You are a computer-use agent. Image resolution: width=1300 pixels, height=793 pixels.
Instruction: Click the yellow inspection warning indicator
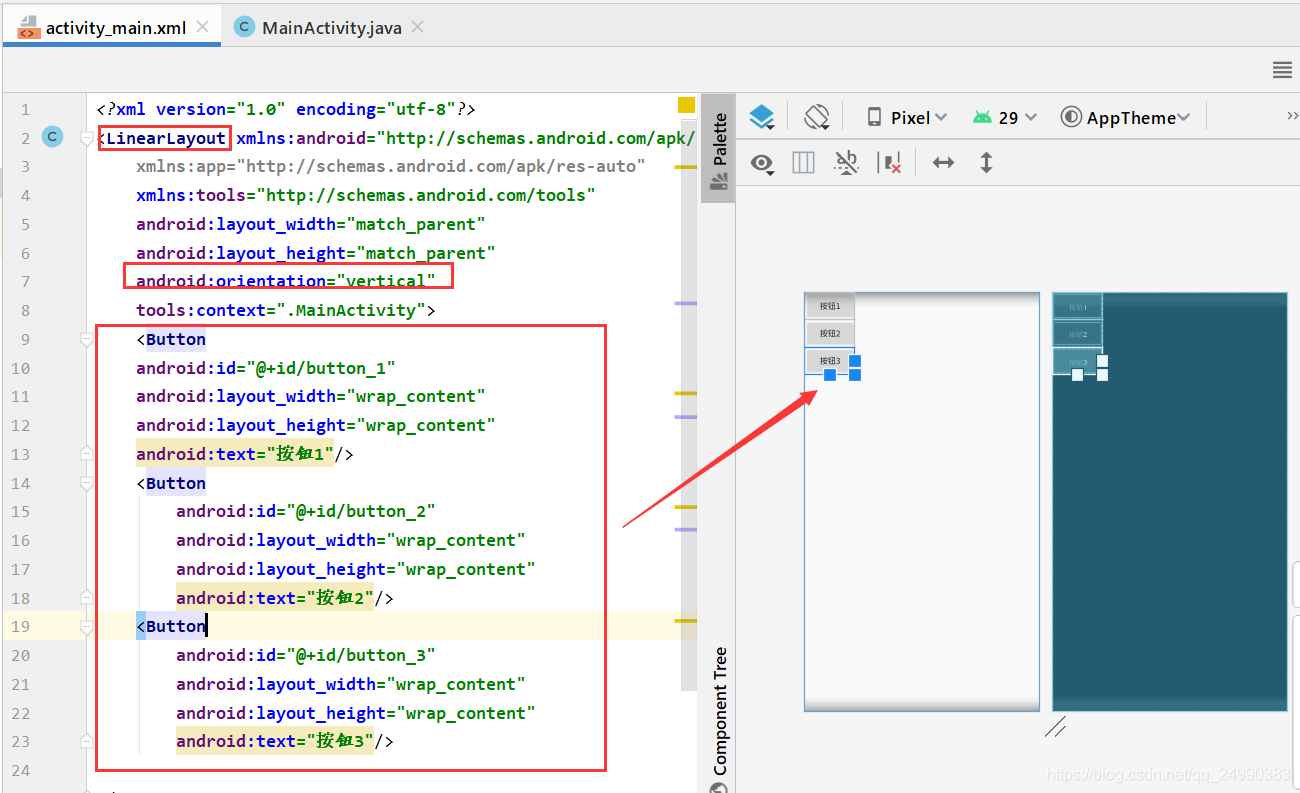click(x=686, y=105)
